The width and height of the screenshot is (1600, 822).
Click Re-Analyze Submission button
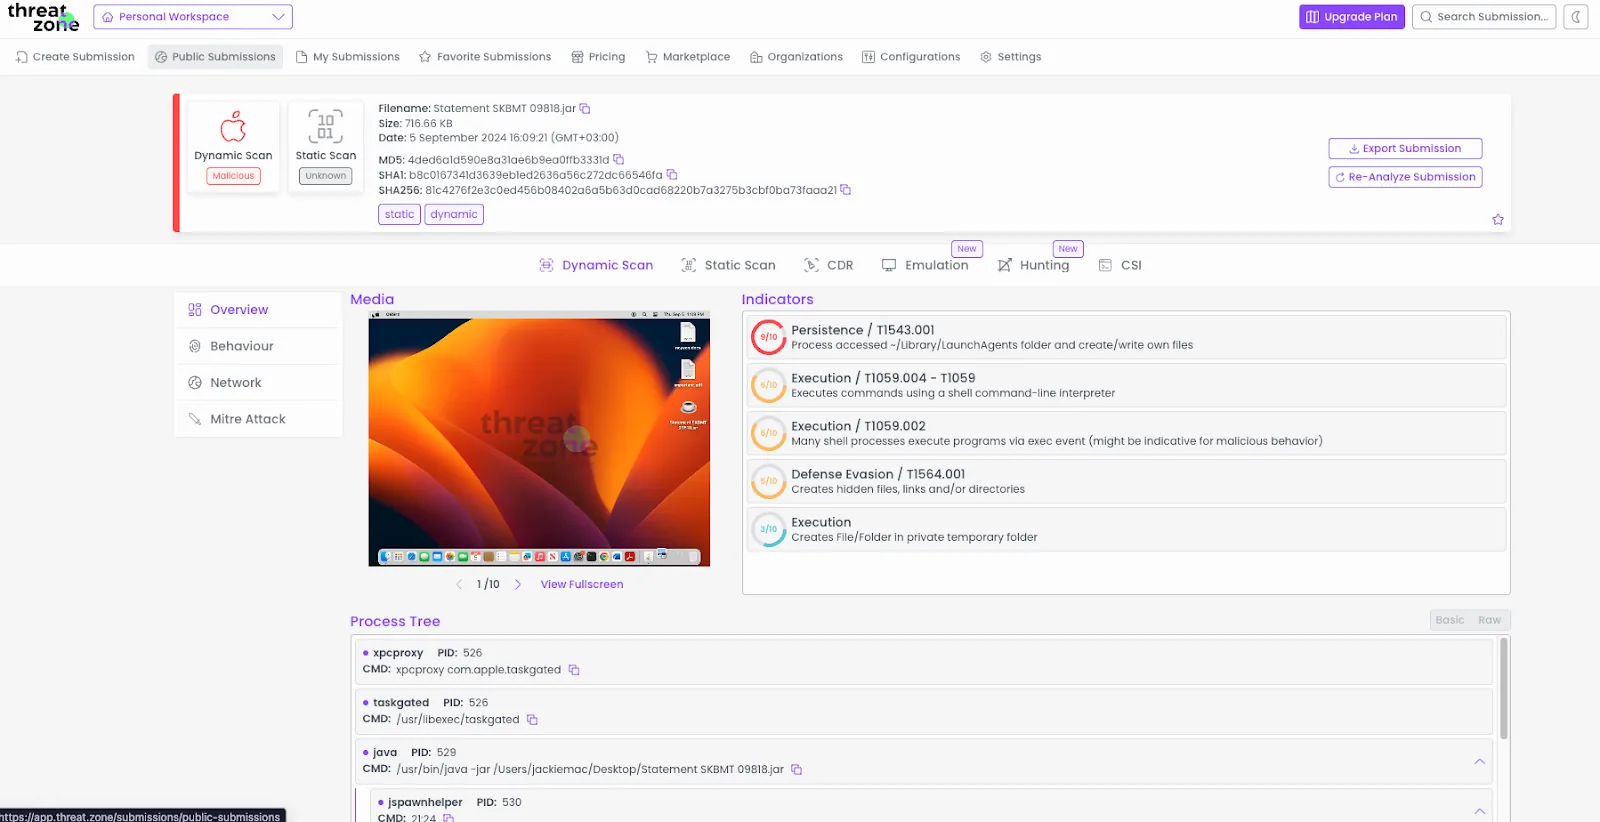pyautogui.click(x=1405, y=177)
